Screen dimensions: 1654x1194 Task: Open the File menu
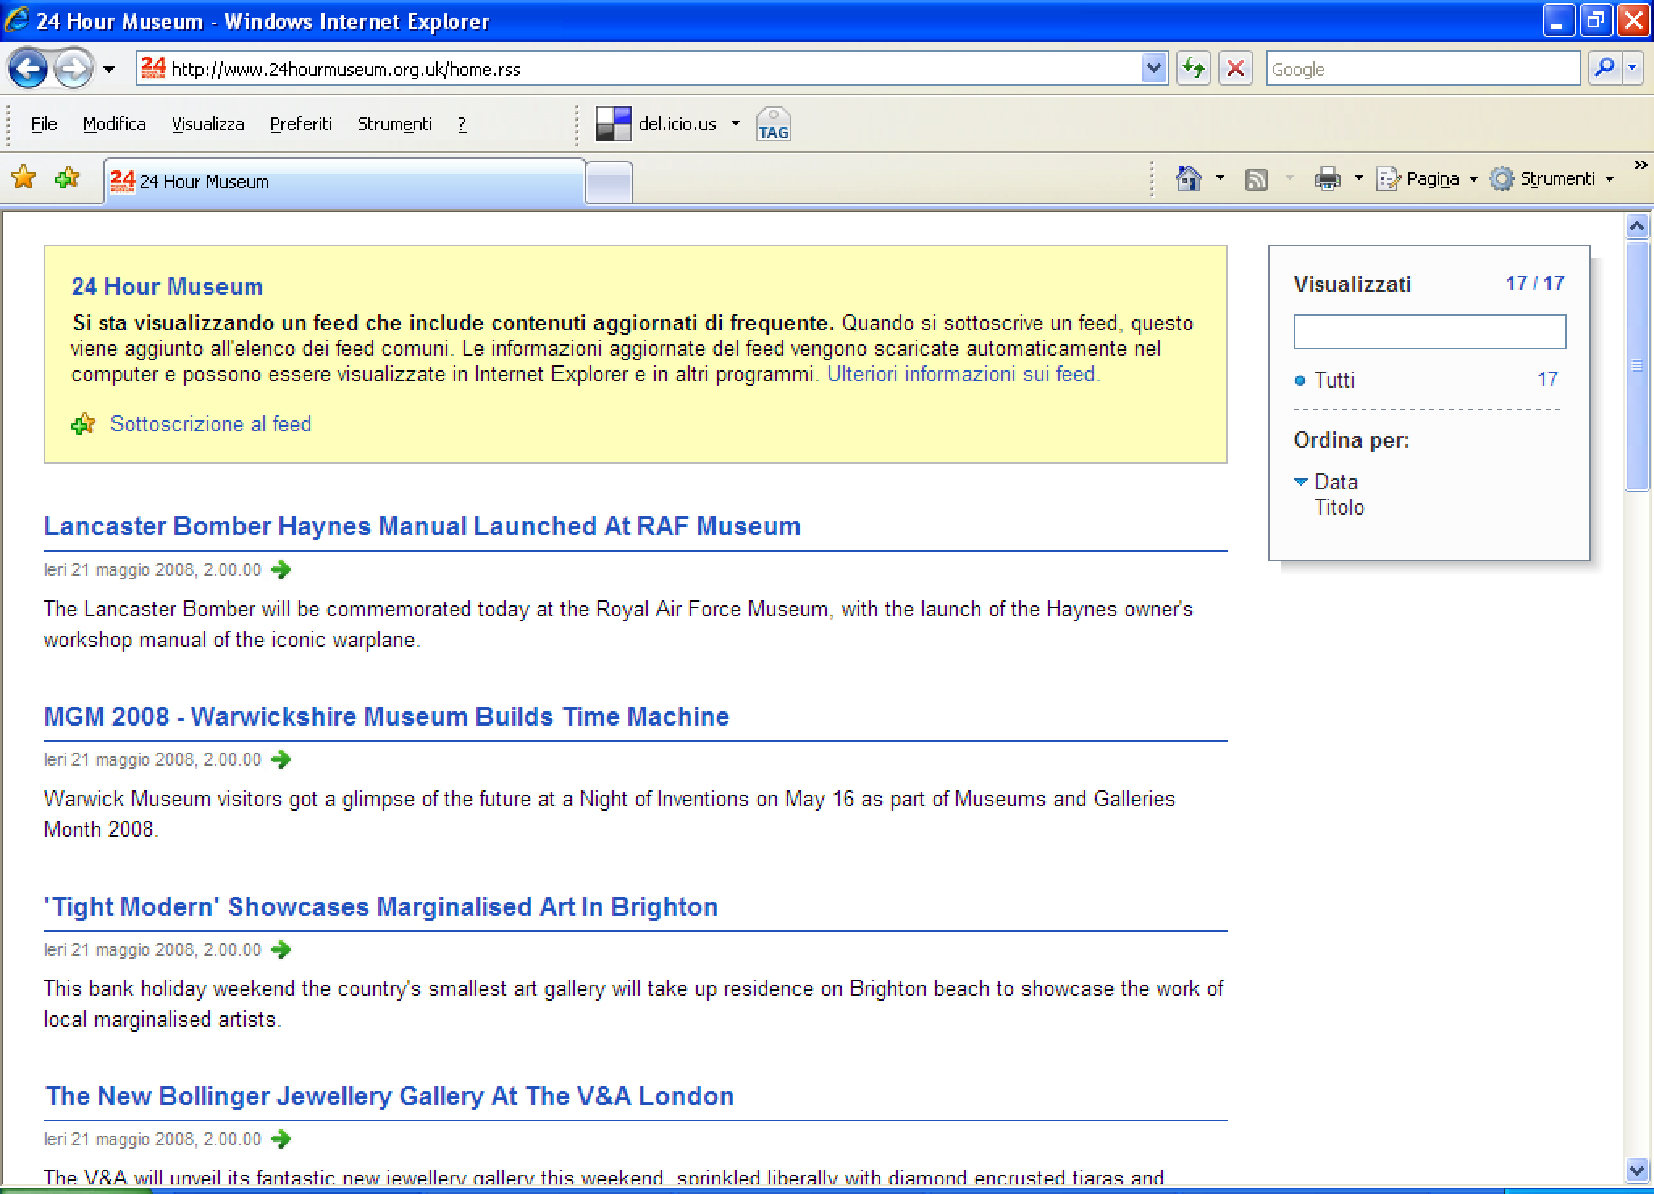pos(44,124)
